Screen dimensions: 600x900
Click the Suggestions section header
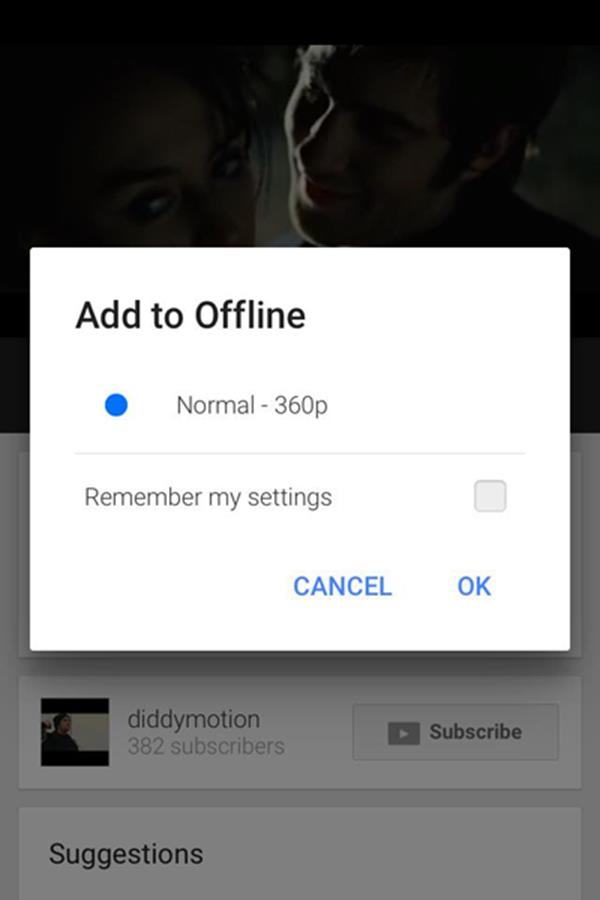coord(126,854)
